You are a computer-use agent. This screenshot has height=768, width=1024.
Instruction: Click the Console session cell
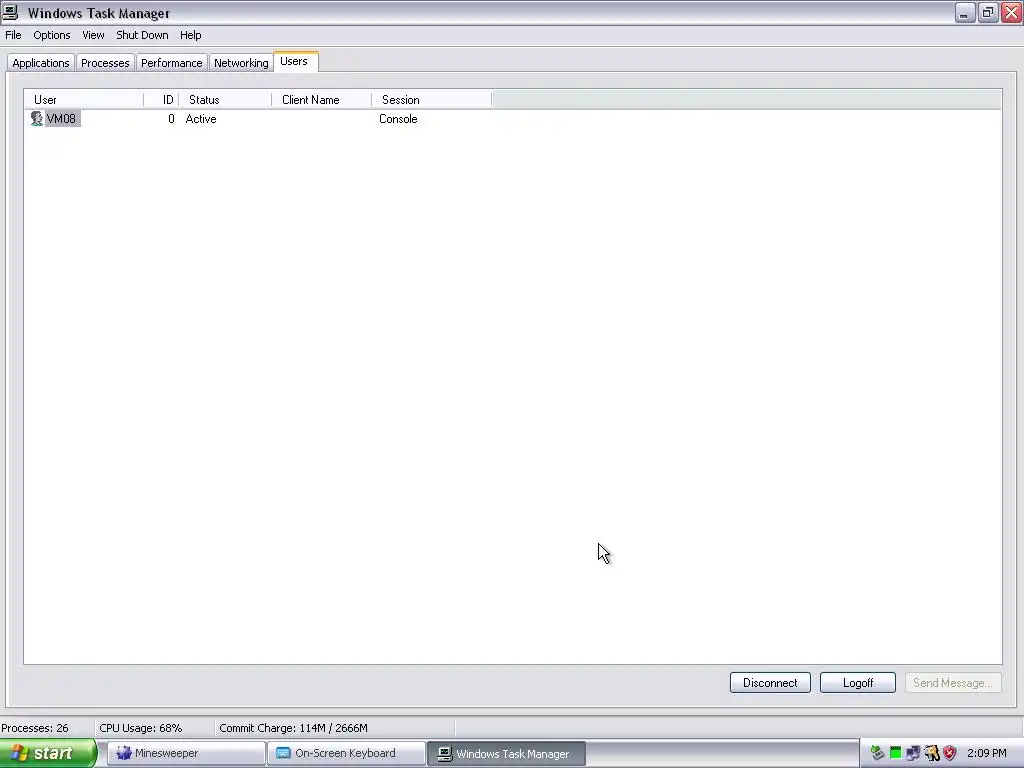[398, 119]
